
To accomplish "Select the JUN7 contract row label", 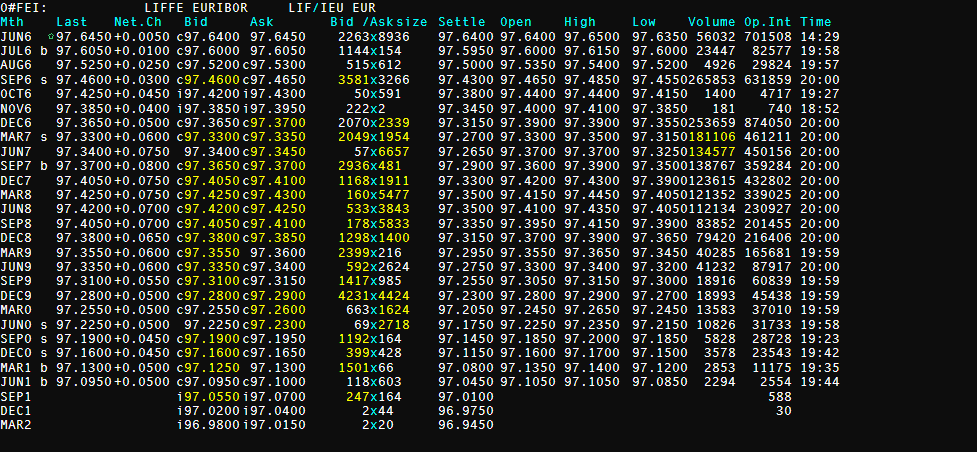I will [16, 152].
